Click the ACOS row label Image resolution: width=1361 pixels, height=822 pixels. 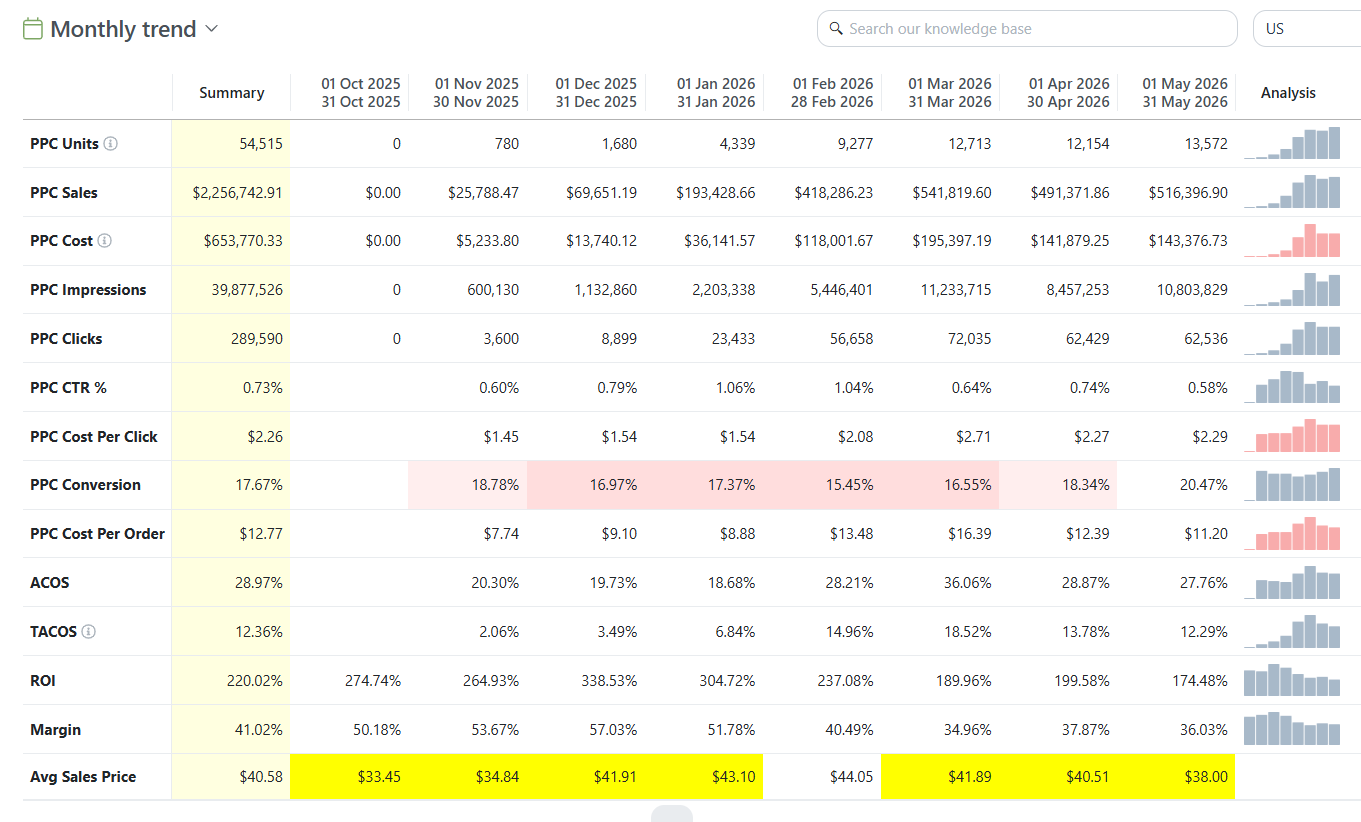[50, 583]
